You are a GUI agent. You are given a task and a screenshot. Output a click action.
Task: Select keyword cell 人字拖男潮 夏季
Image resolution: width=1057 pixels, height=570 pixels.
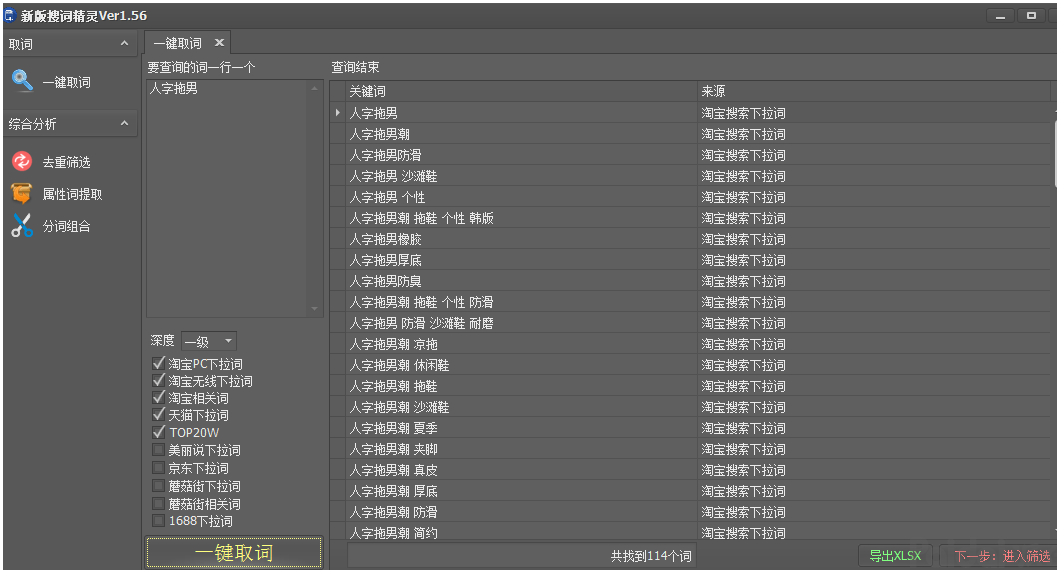[x=522, y=428]
